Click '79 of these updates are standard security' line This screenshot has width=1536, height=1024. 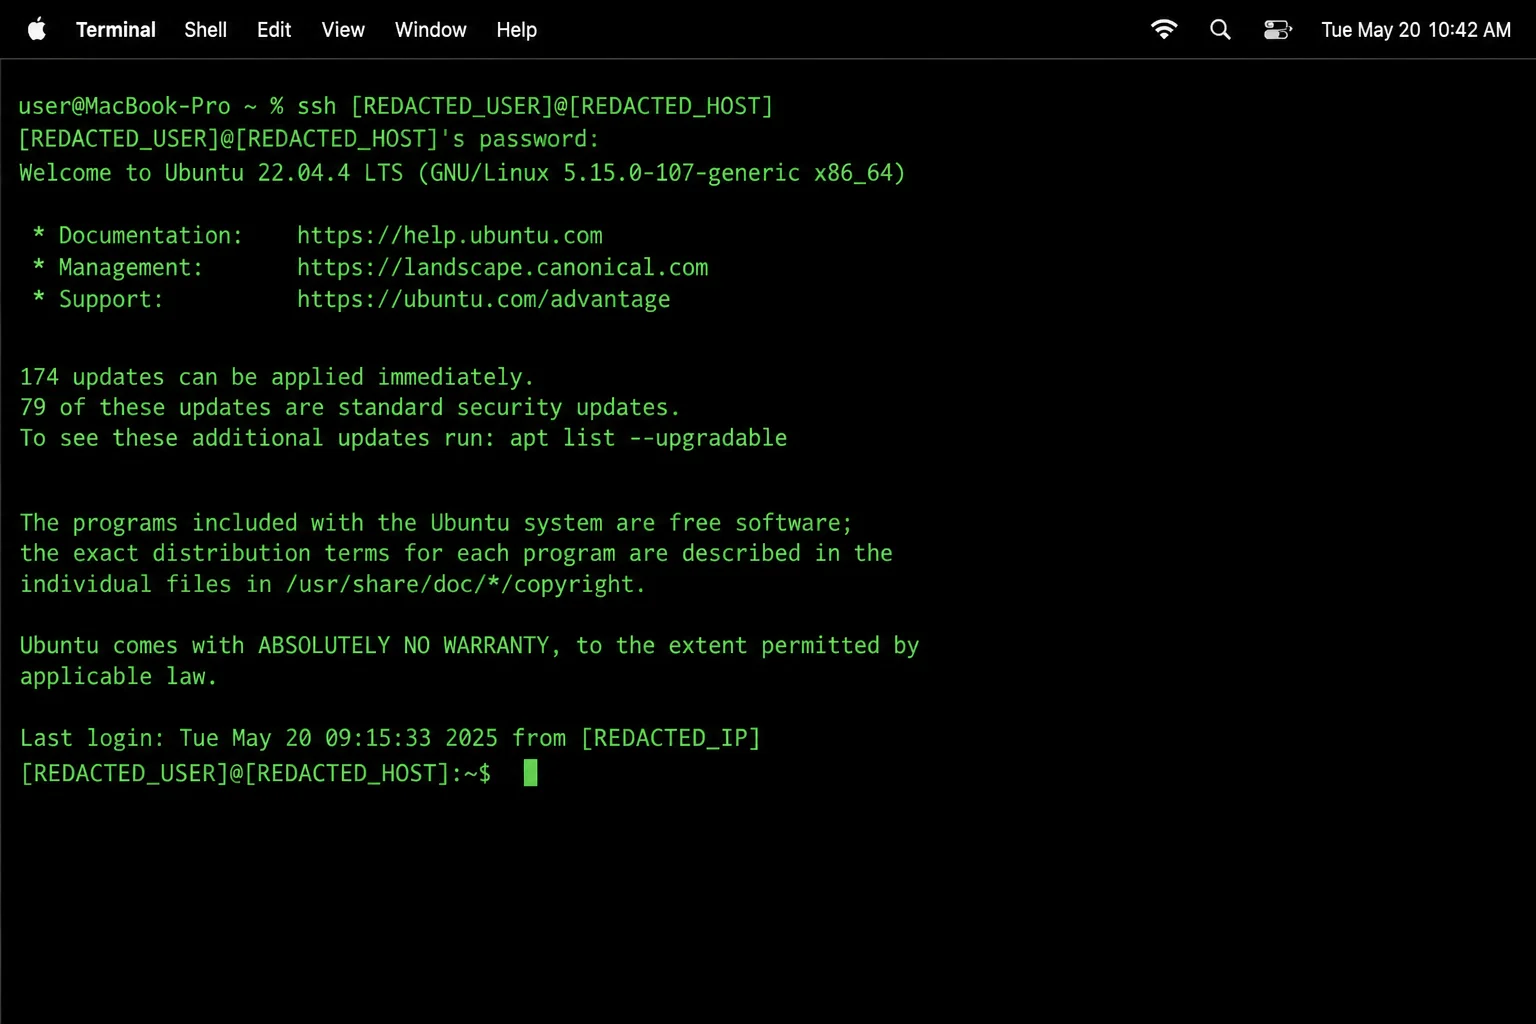click(350, 408)
